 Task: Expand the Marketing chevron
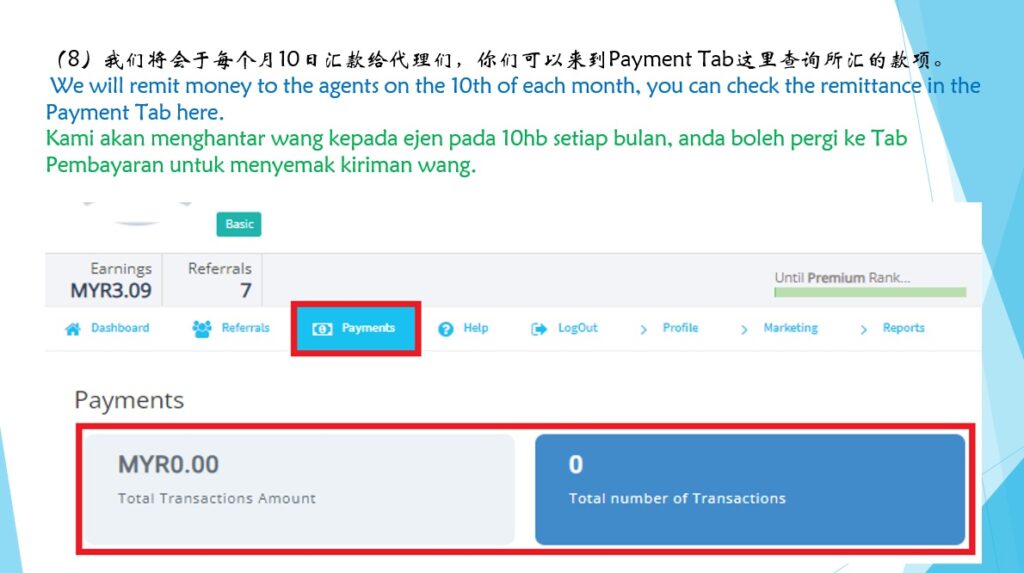point(744,329)
